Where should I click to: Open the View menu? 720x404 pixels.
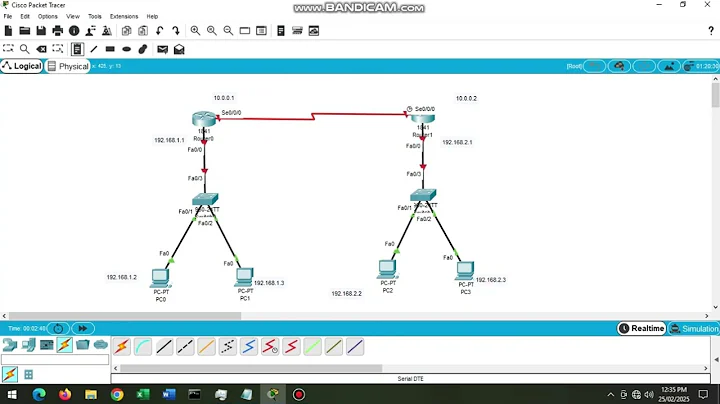(73, 16)
